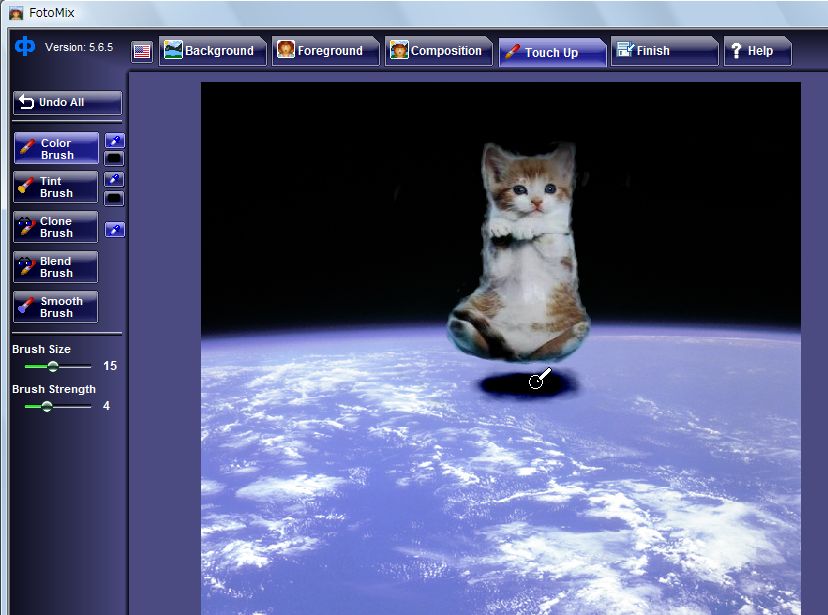Go to the Composition tab
The height and width of the screenshot is (615, 828).
(438, 51)
